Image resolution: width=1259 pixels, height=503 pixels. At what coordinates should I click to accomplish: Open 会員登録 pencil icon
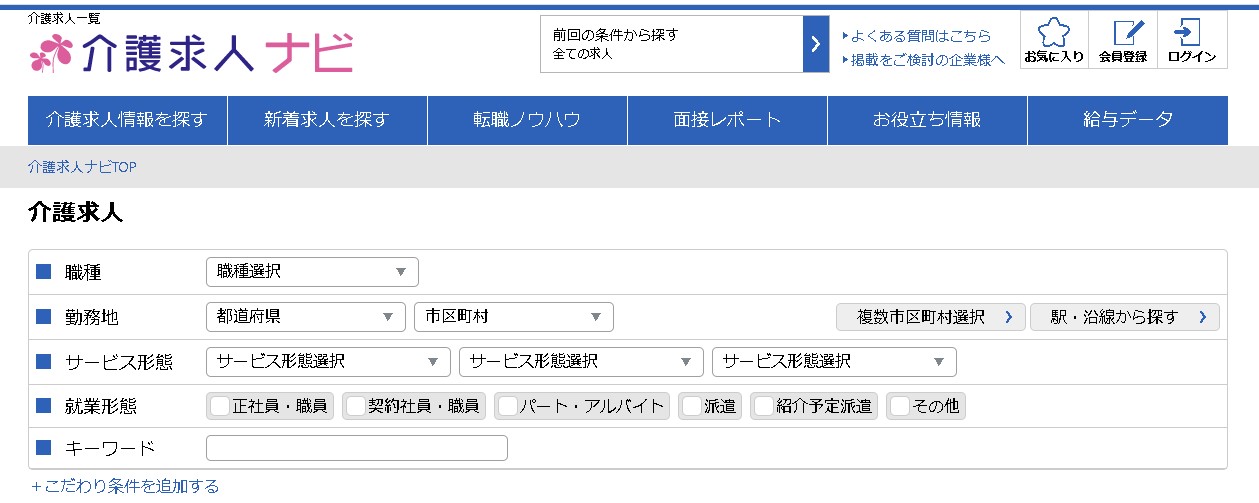tap(1123, 34)
